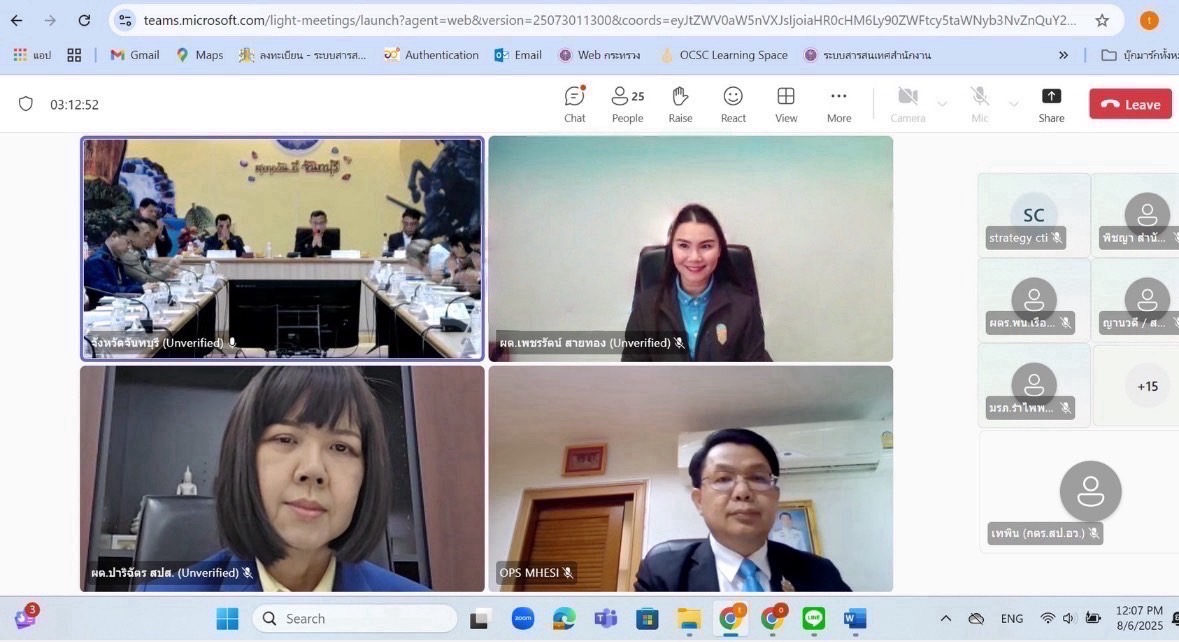Viewport: 1179px width, 642px height.
Task: Leave the meeting
Action: (x=1130, y=104)
